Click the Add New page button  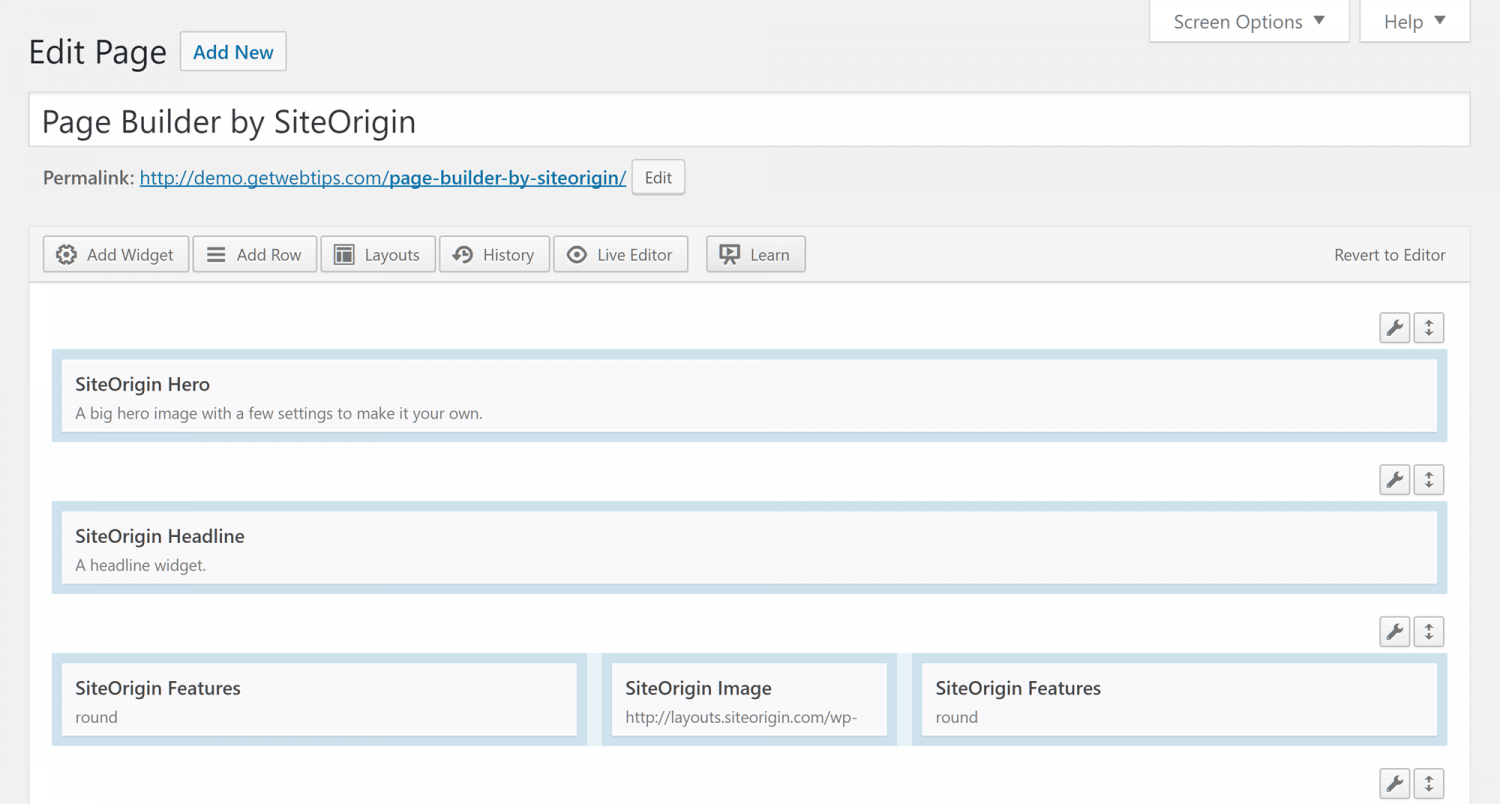pos(233,52)
